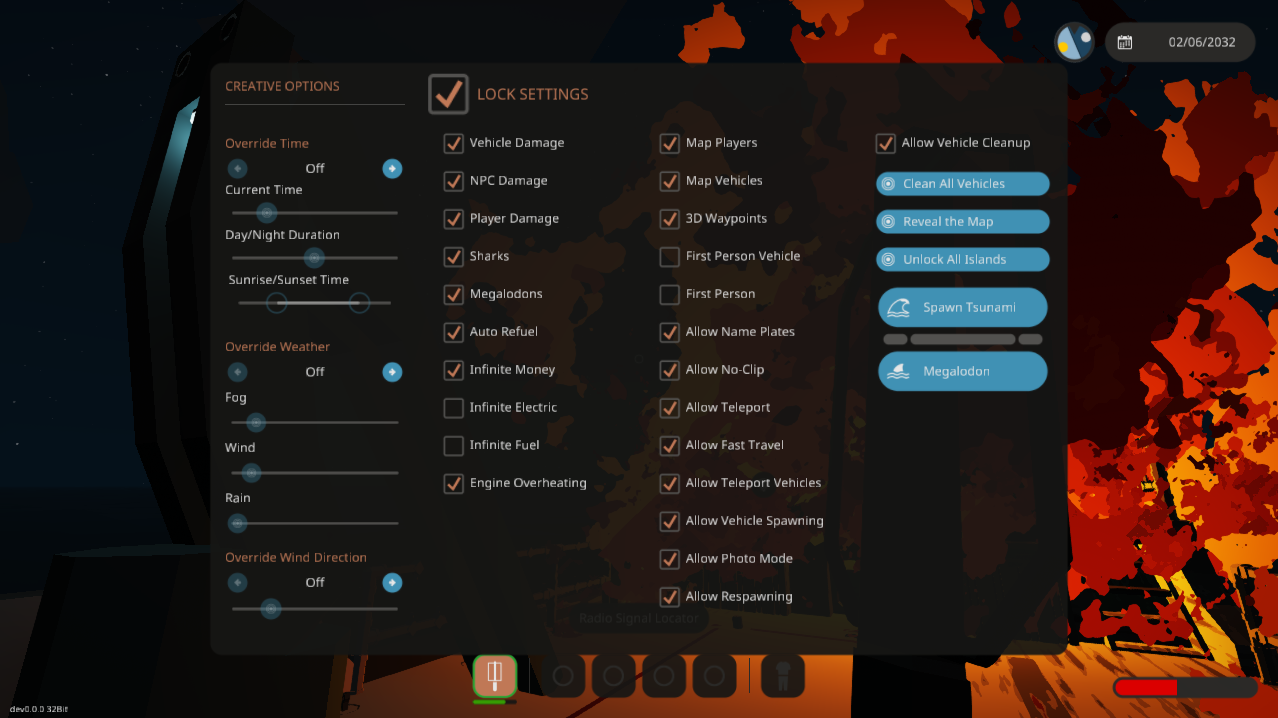Click Clean All Vehicles button

[963, 184]
